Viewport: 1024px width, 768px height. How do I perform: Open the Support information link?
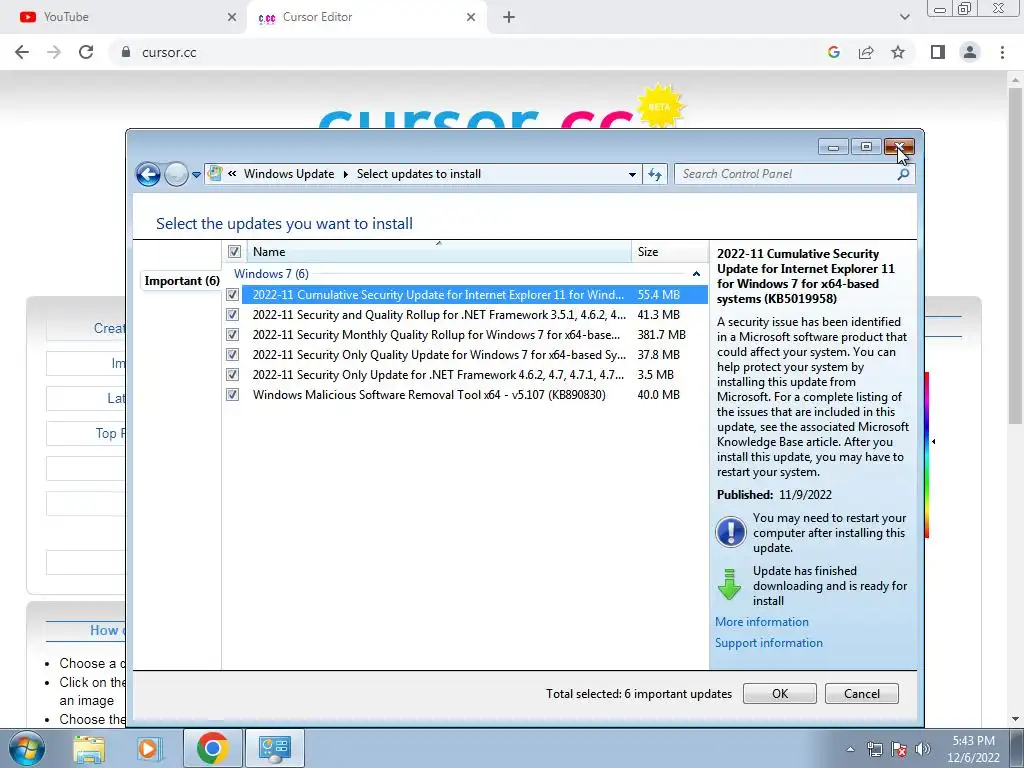(x=769, y=643)
